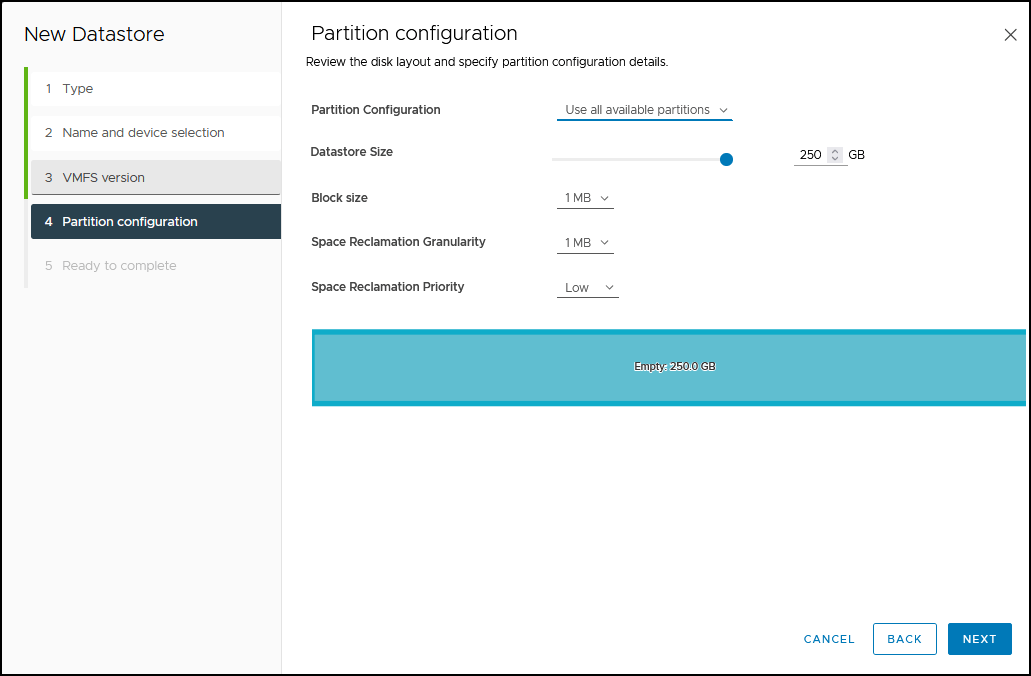This screenshot has height=676, width=1031.
Task: Open the Block size dropdown
Action: pos(585,198)
